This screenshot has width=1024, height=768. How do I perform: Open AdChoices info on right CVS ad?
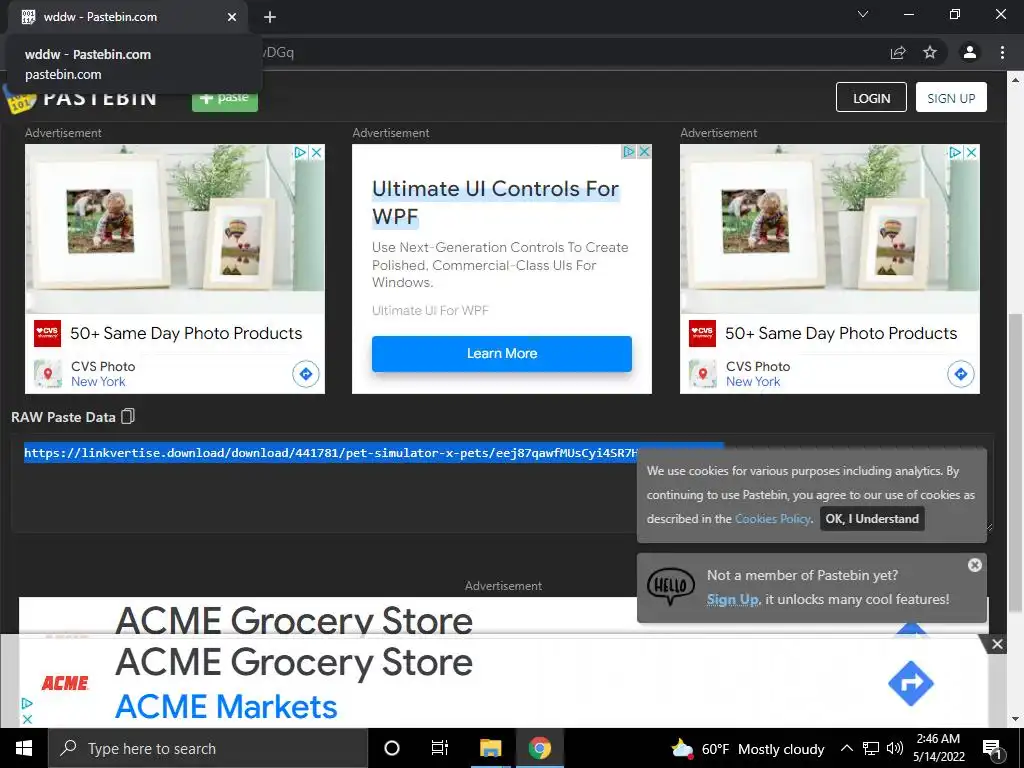tap(955, 152)
